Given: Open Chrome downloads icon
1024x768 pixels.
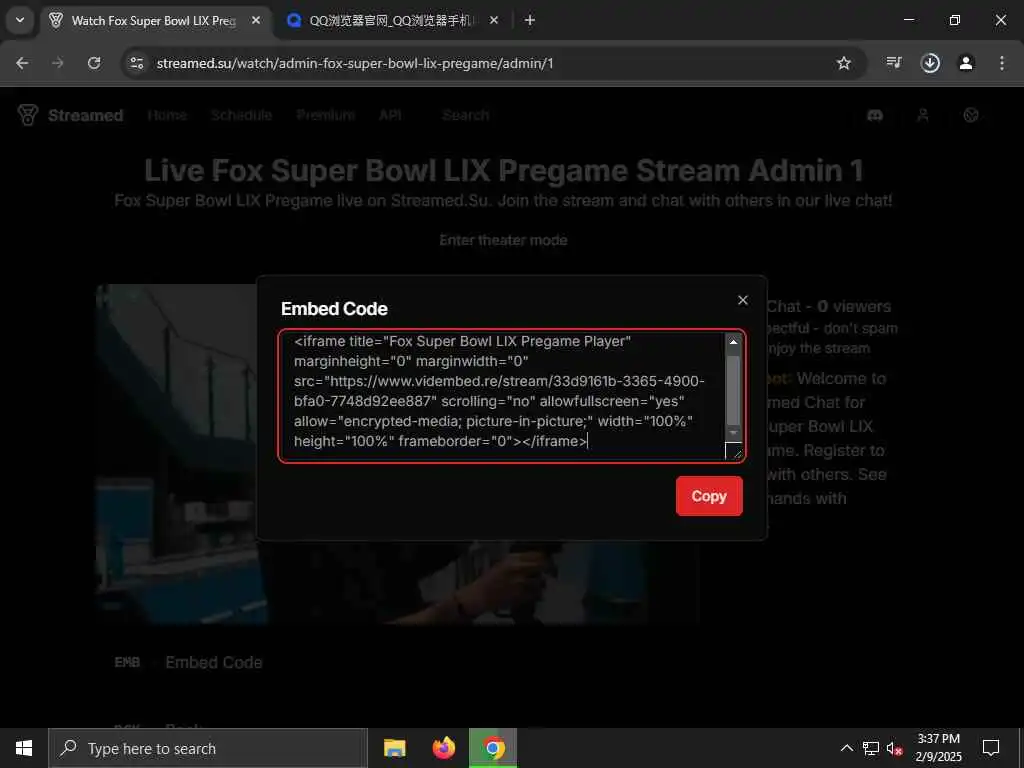Looking at the screenshot, I should coord(930,63).
